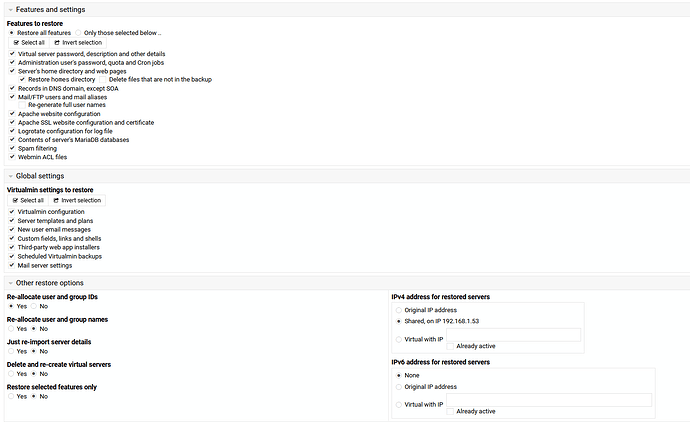Click the IPv4 Virtual with IP text field
The height and width of the screenshot is (422, 690).
513,334
